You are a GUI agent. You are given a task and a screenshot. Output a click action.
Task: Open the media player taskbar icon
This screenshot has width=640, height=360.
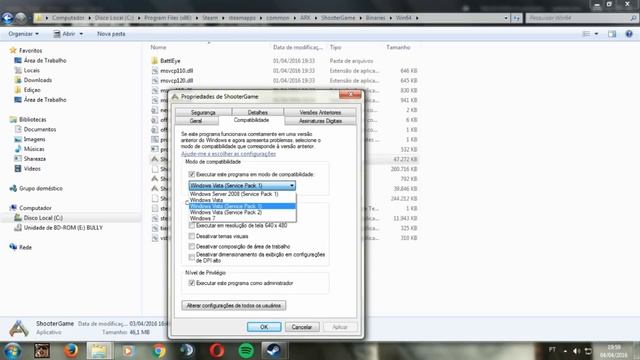(x=128, y=351)
